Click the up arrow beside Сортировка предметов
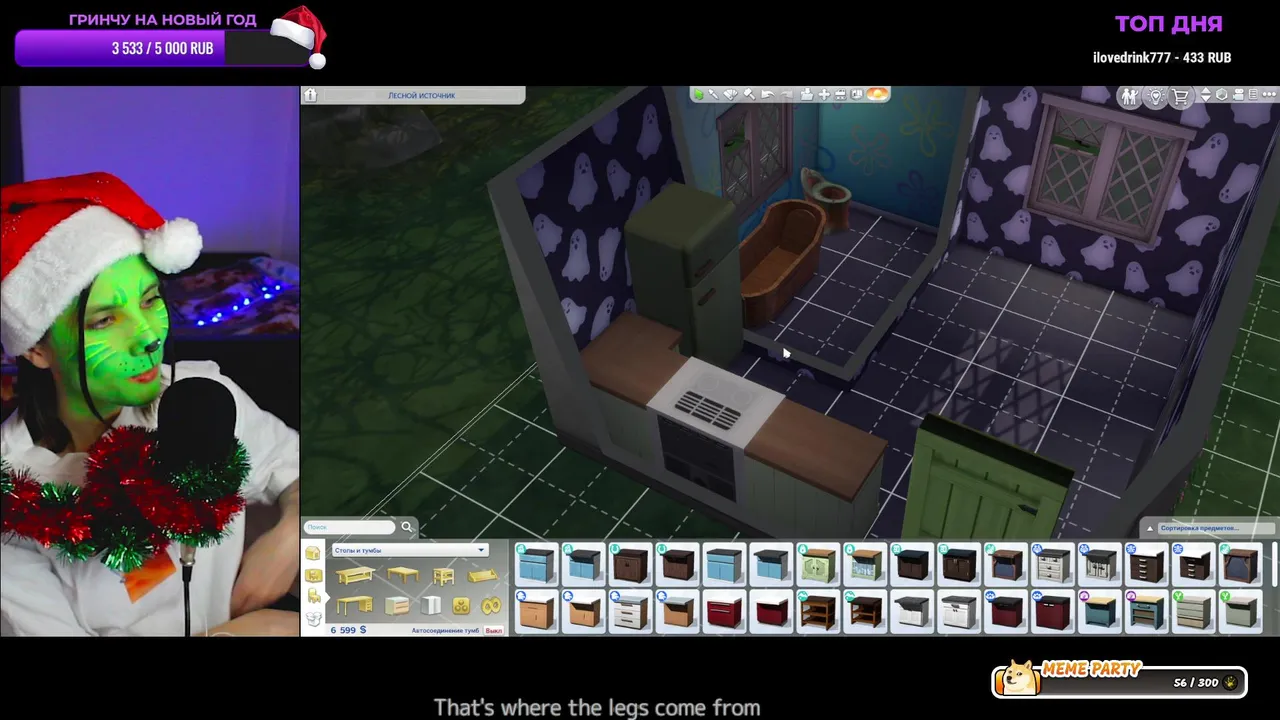 [1150, 529]
